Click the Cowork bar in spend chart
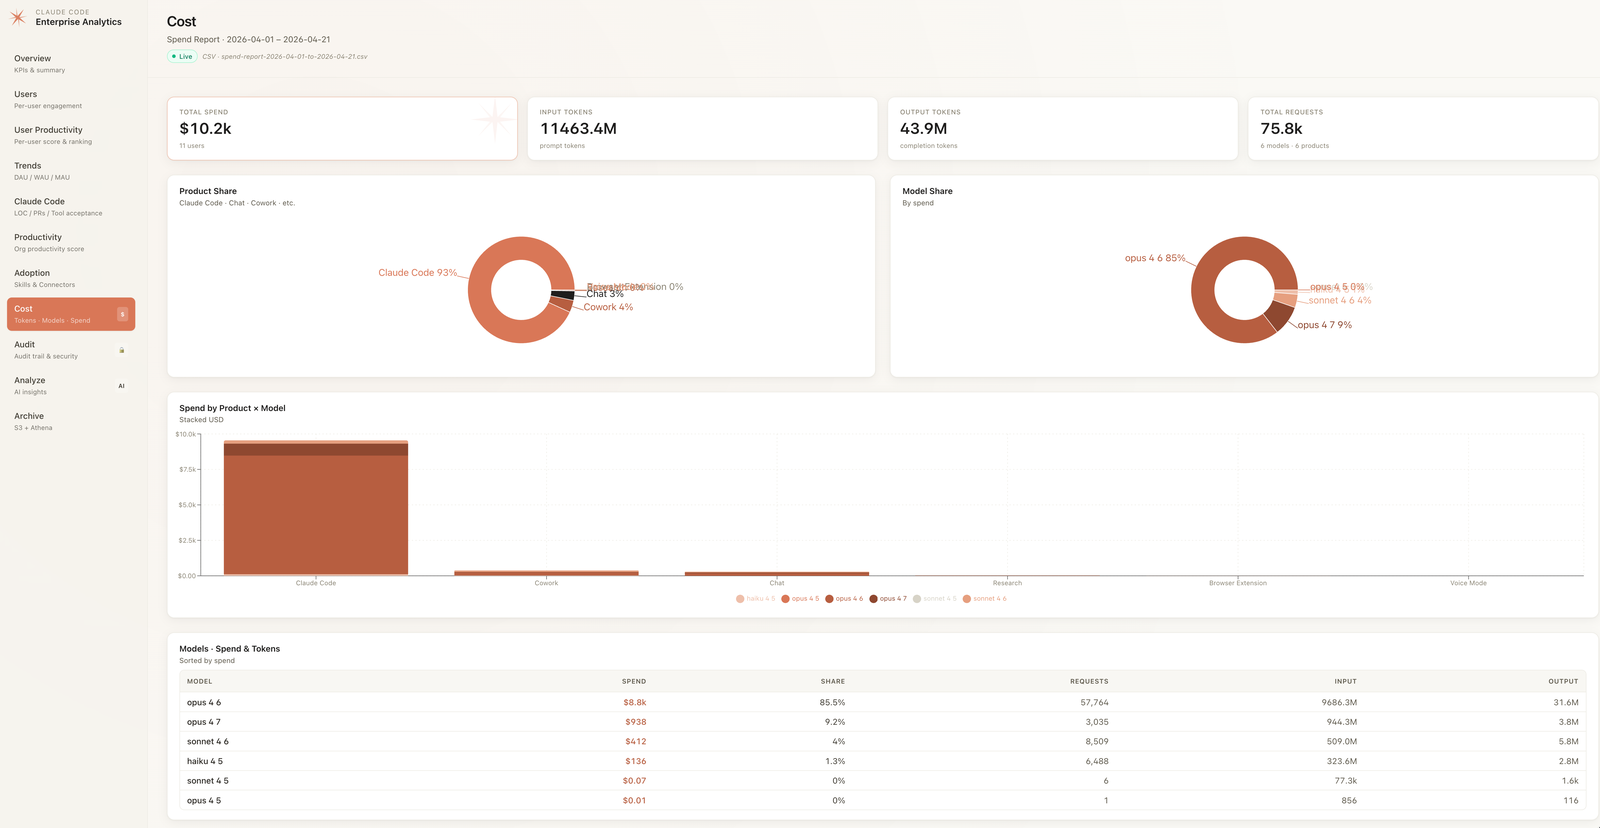This screenshot has width=1600, height=828. [x=546, y=573]
